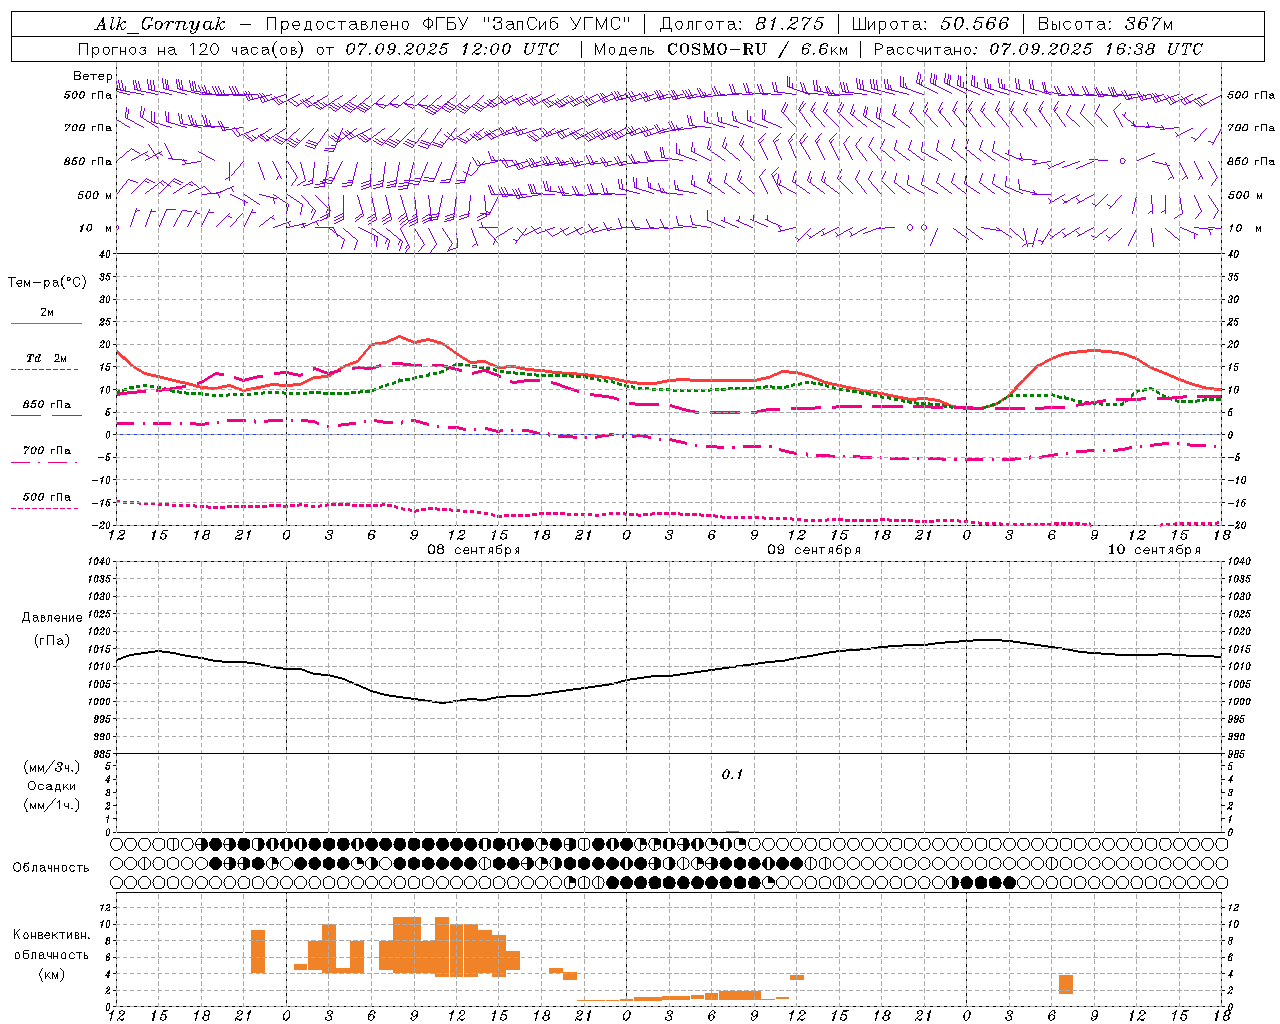Click the Рассчитано 07.09.2025 16:38 UTC timestamp

1038,49
